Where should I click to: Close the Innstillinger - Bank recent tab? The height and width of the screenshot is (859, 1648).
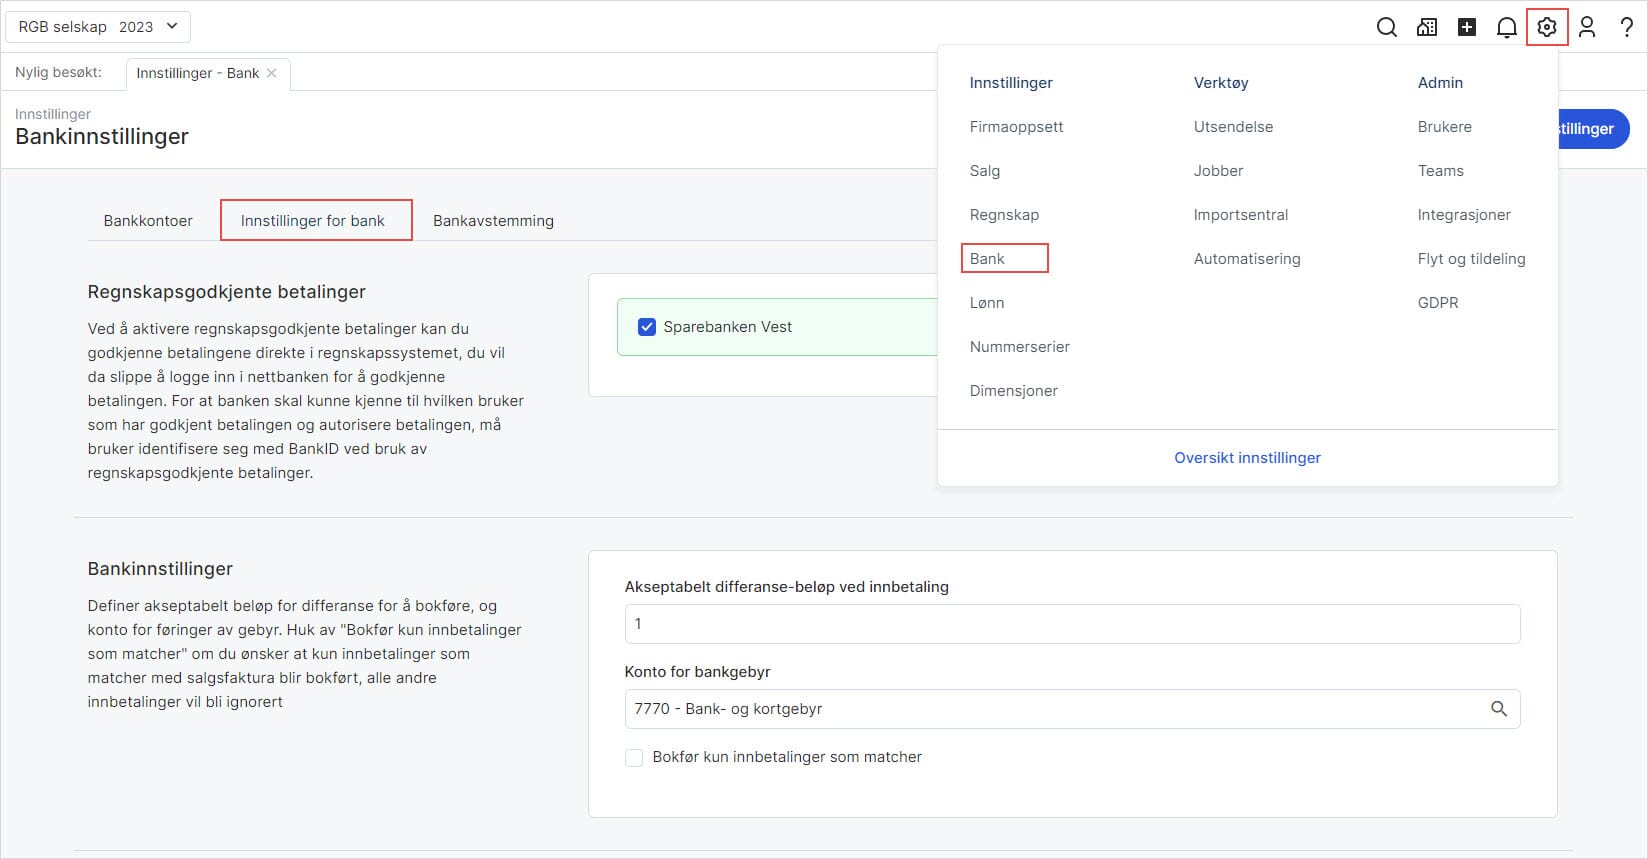click(272, 73)
